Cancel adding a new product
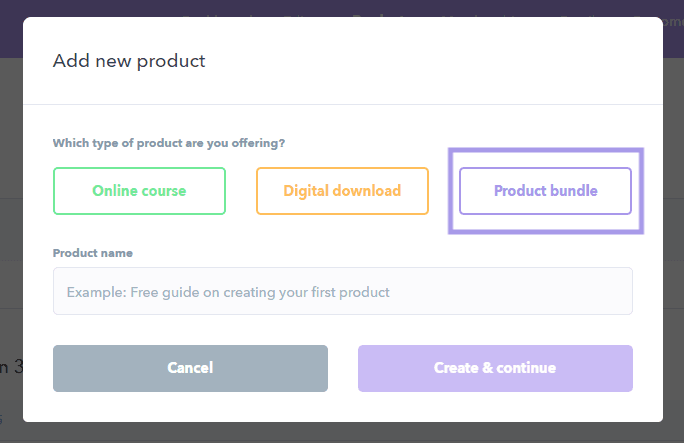This screenshot has height=443, width=684. click(190, 368)
